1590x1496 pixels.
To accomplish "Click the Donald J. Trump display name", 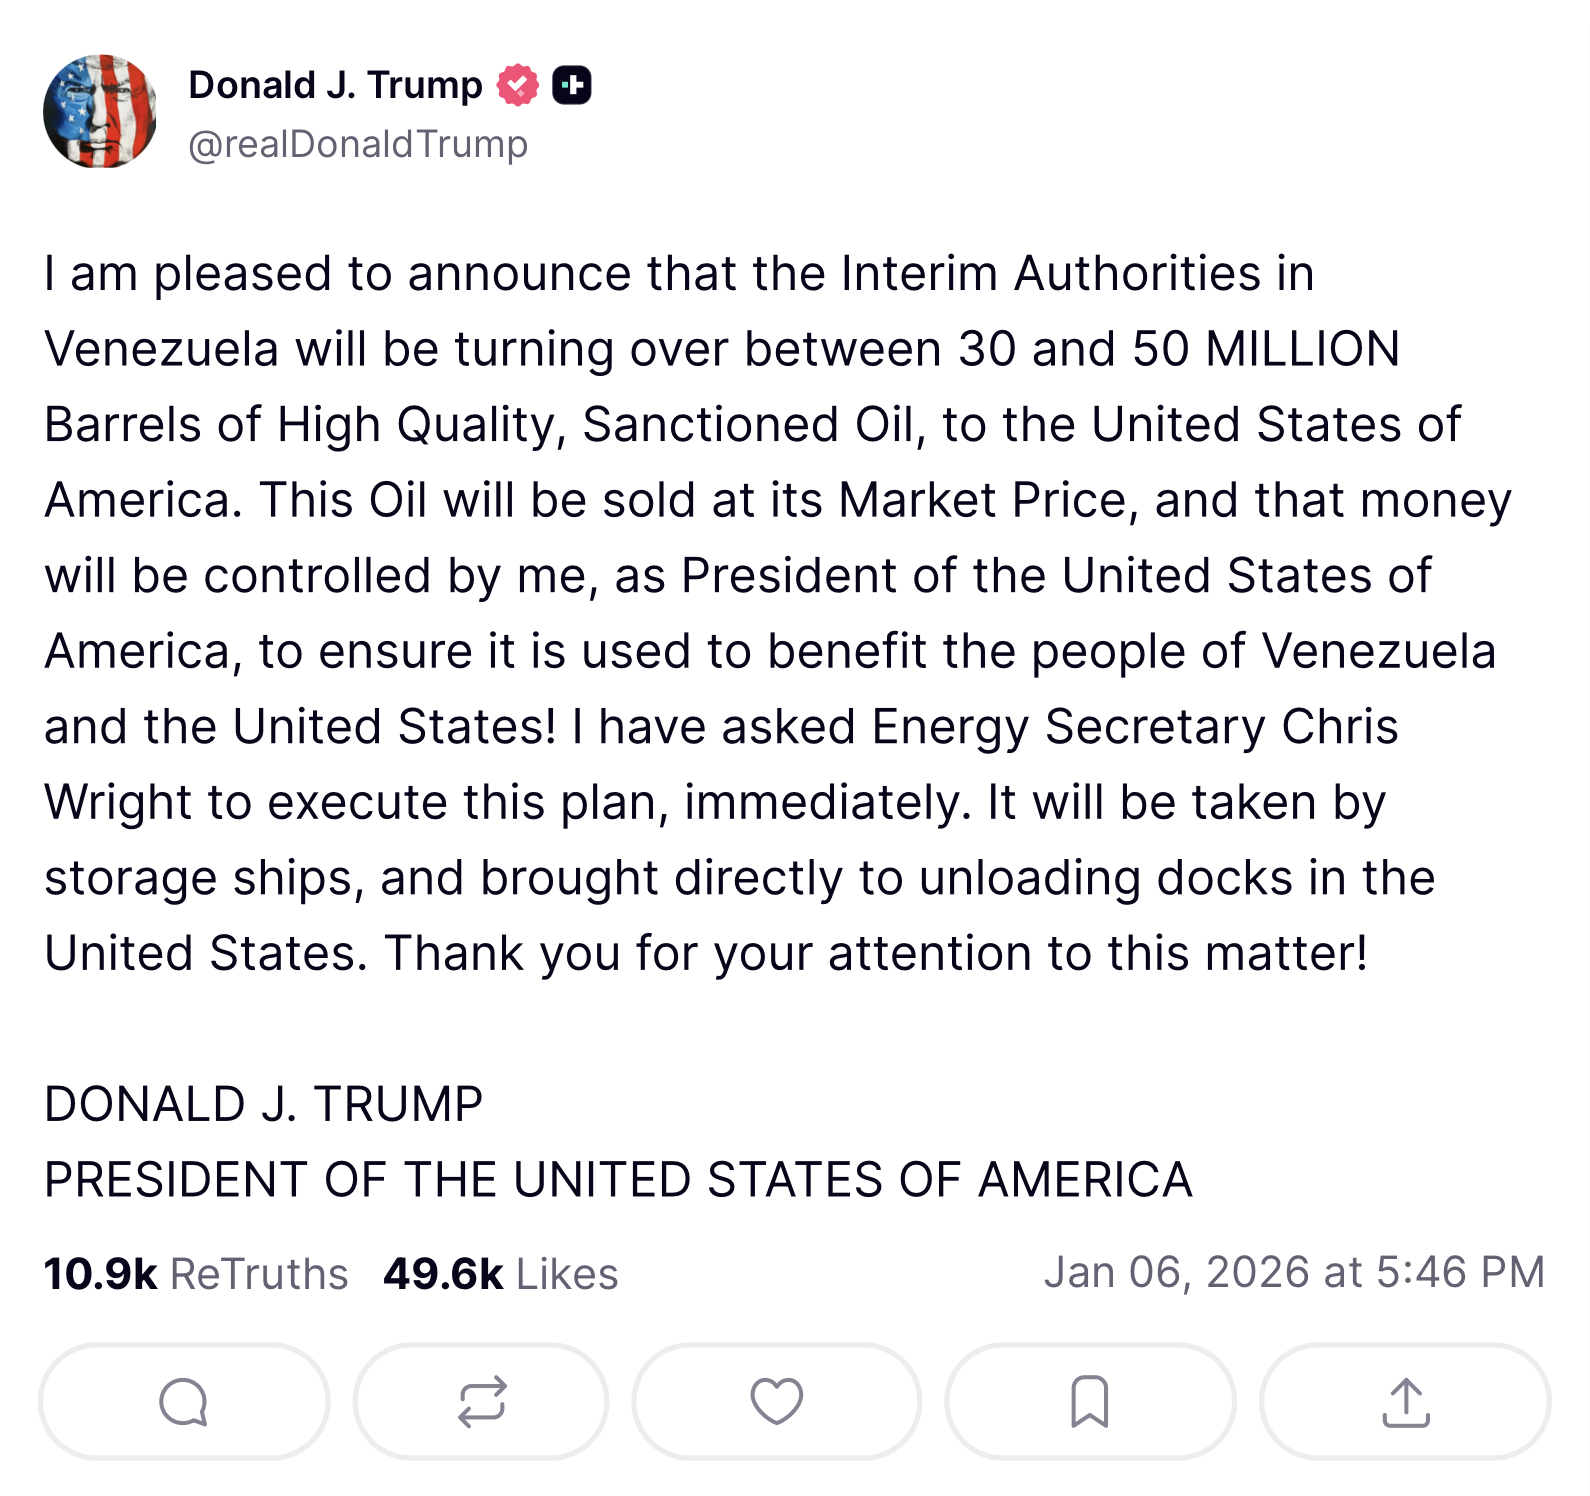I will click(334, 84).
